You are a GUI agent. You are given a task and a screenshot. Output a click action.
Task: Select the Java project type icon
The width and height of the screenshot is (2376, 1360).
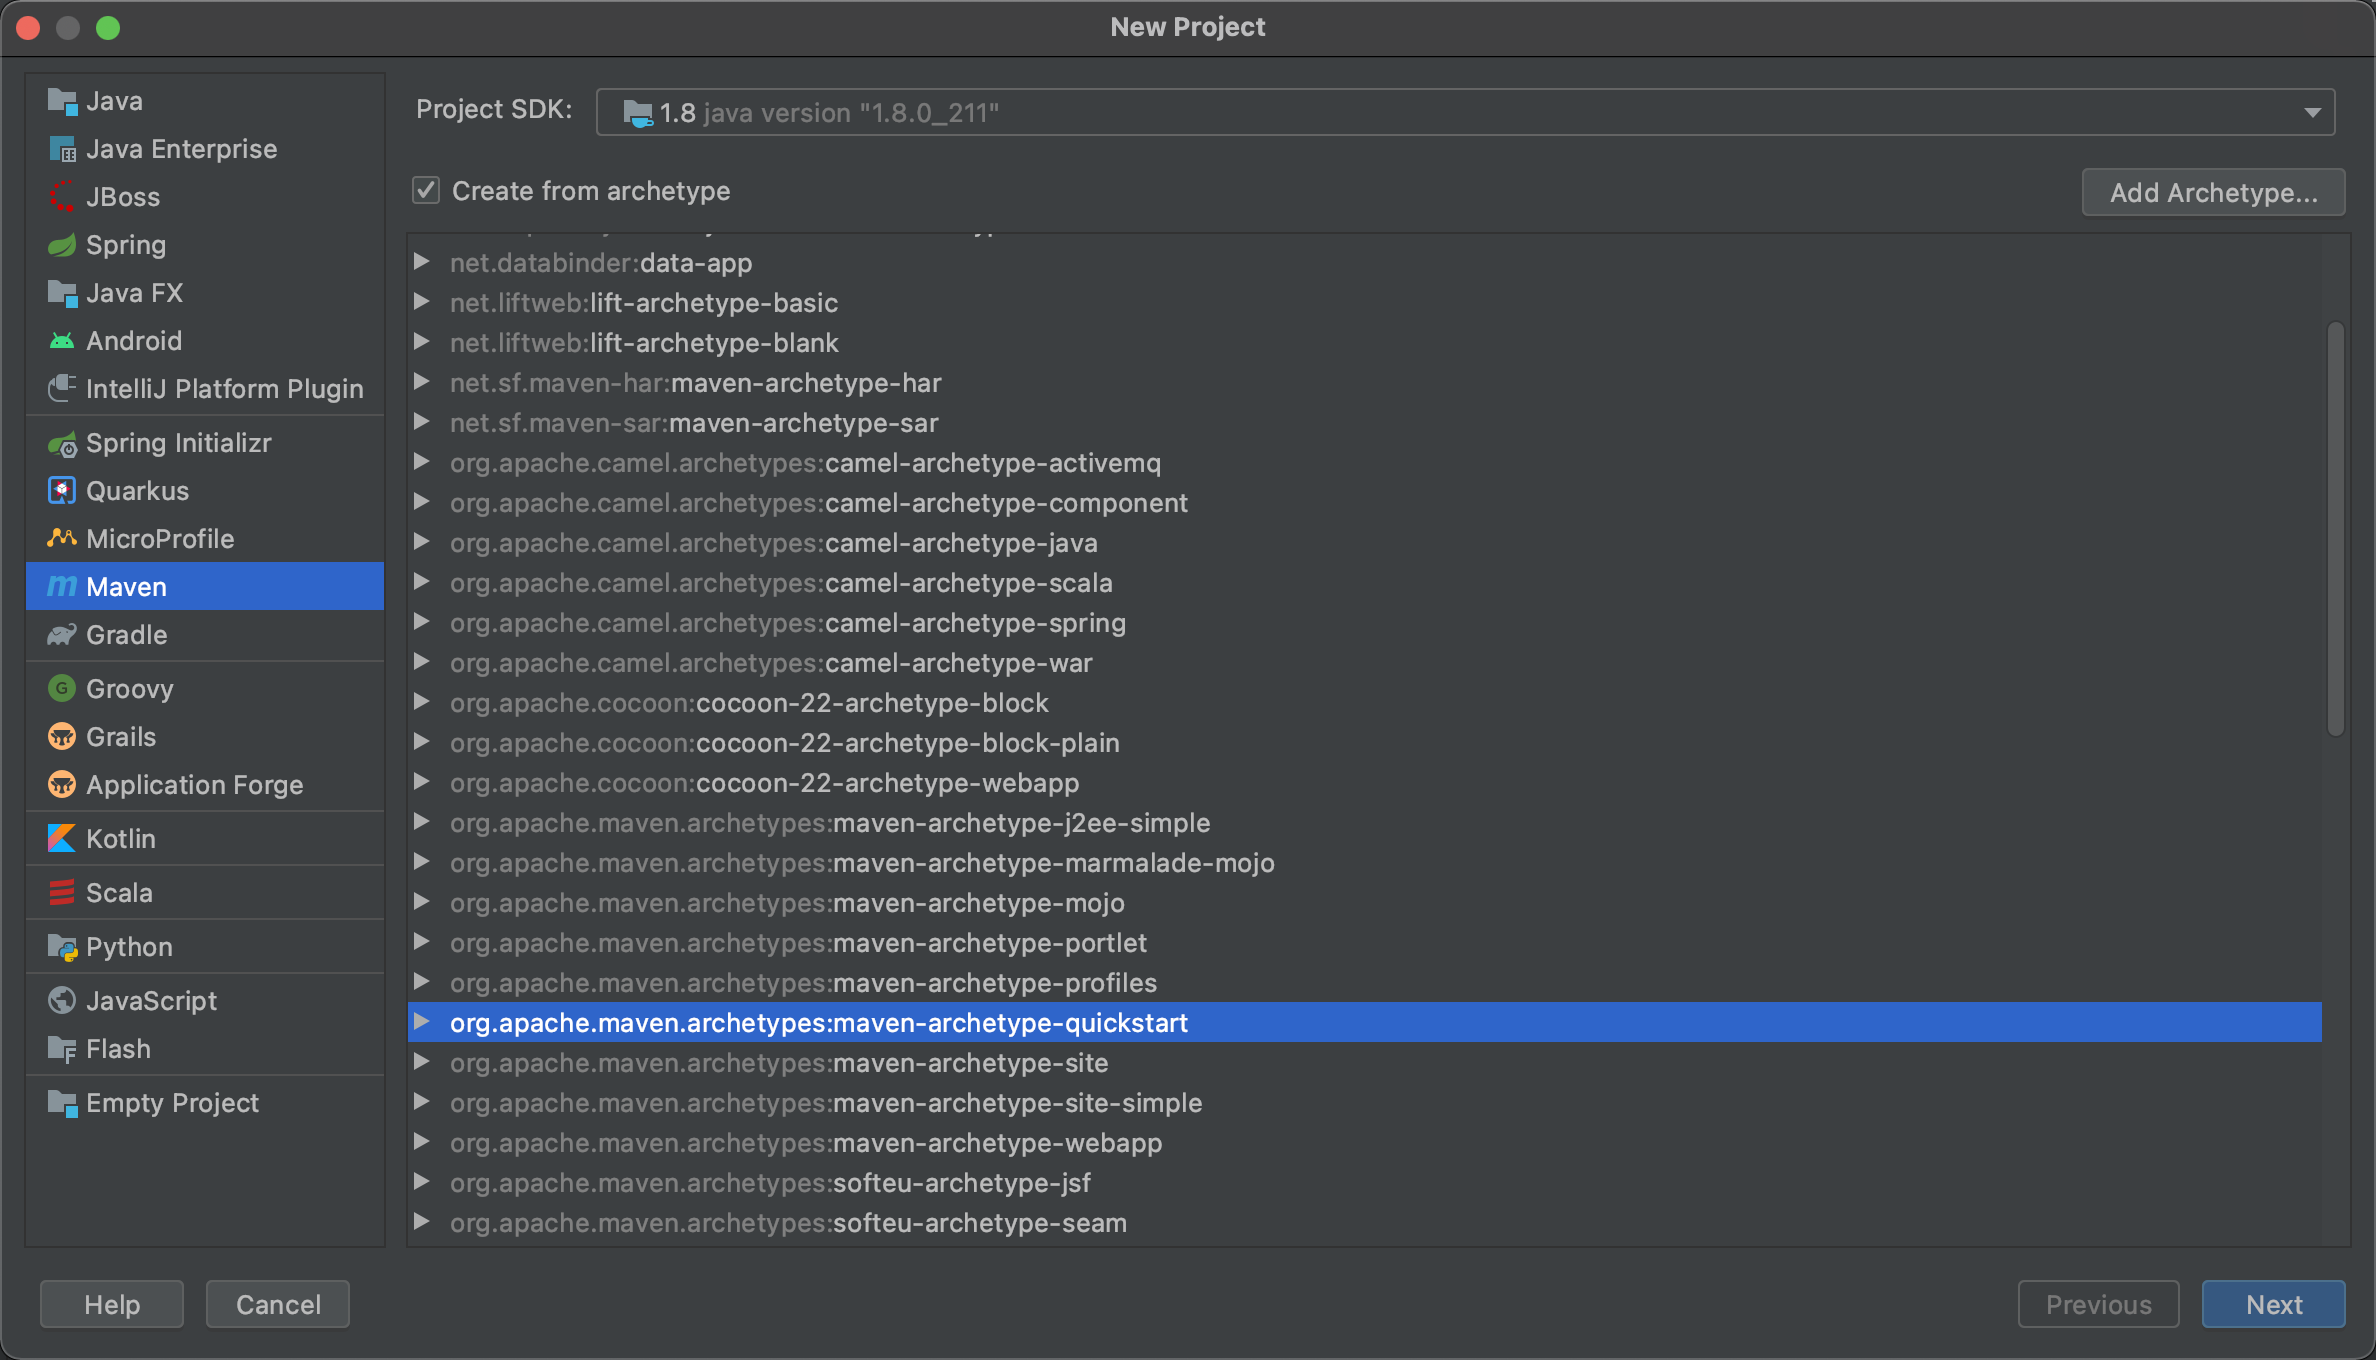click(x=62, y=101)
